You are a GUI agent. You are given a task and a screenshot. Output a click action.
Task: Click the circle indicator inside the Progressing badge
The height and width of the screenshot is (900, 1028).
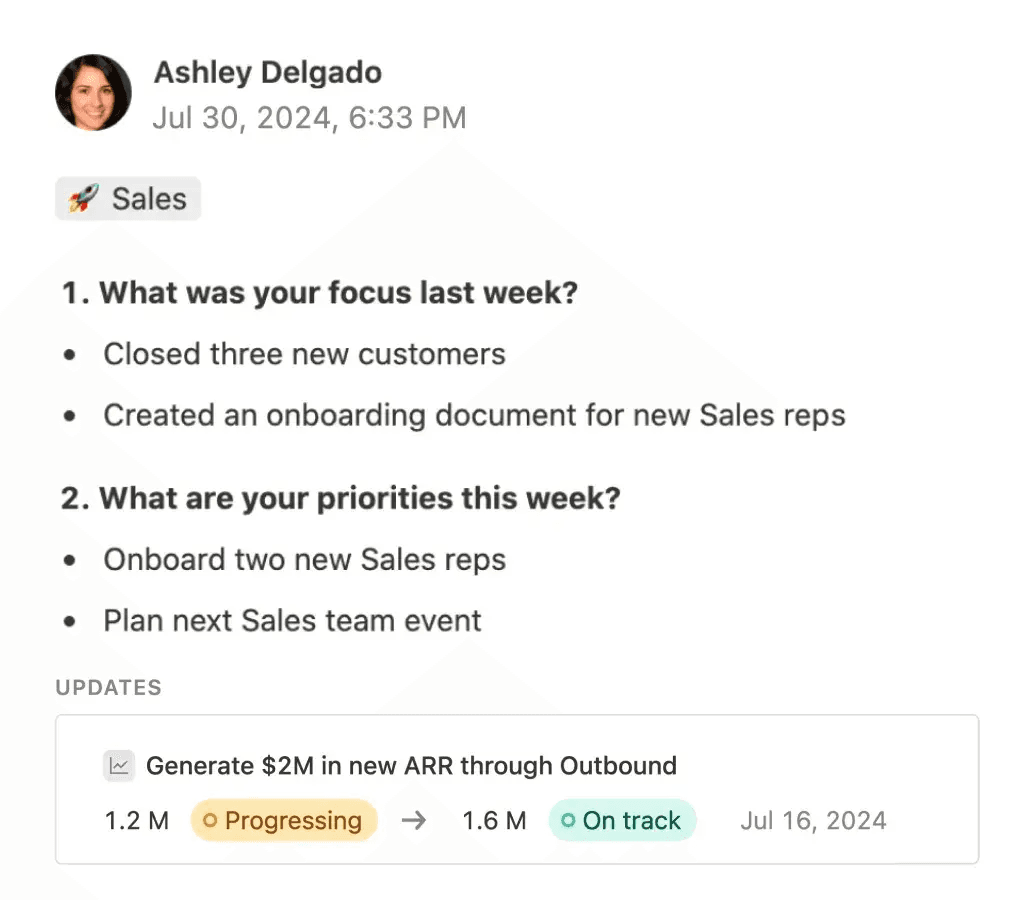tap(210, 820)
